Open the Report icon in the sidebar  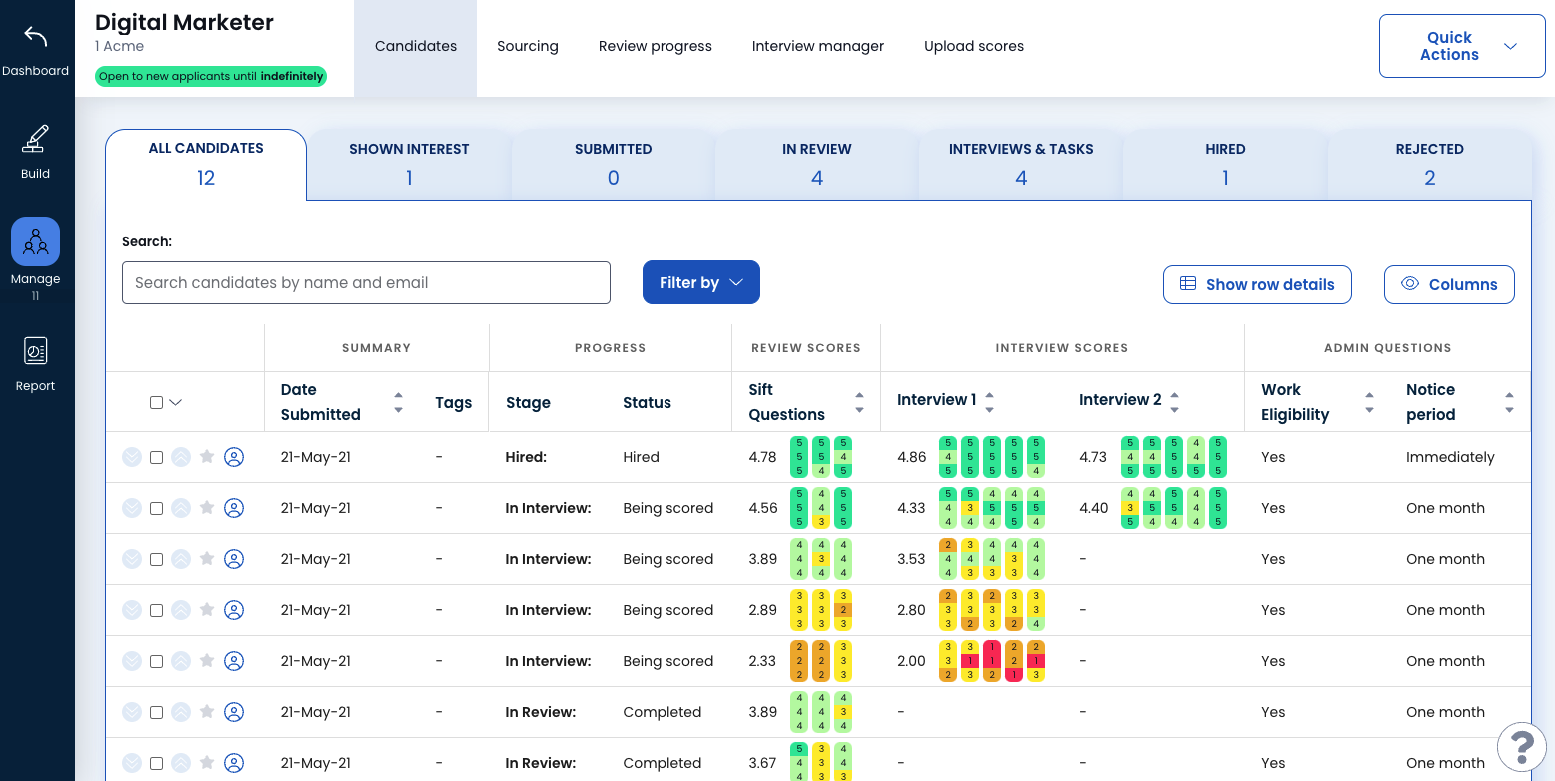(x=36, y=360)
